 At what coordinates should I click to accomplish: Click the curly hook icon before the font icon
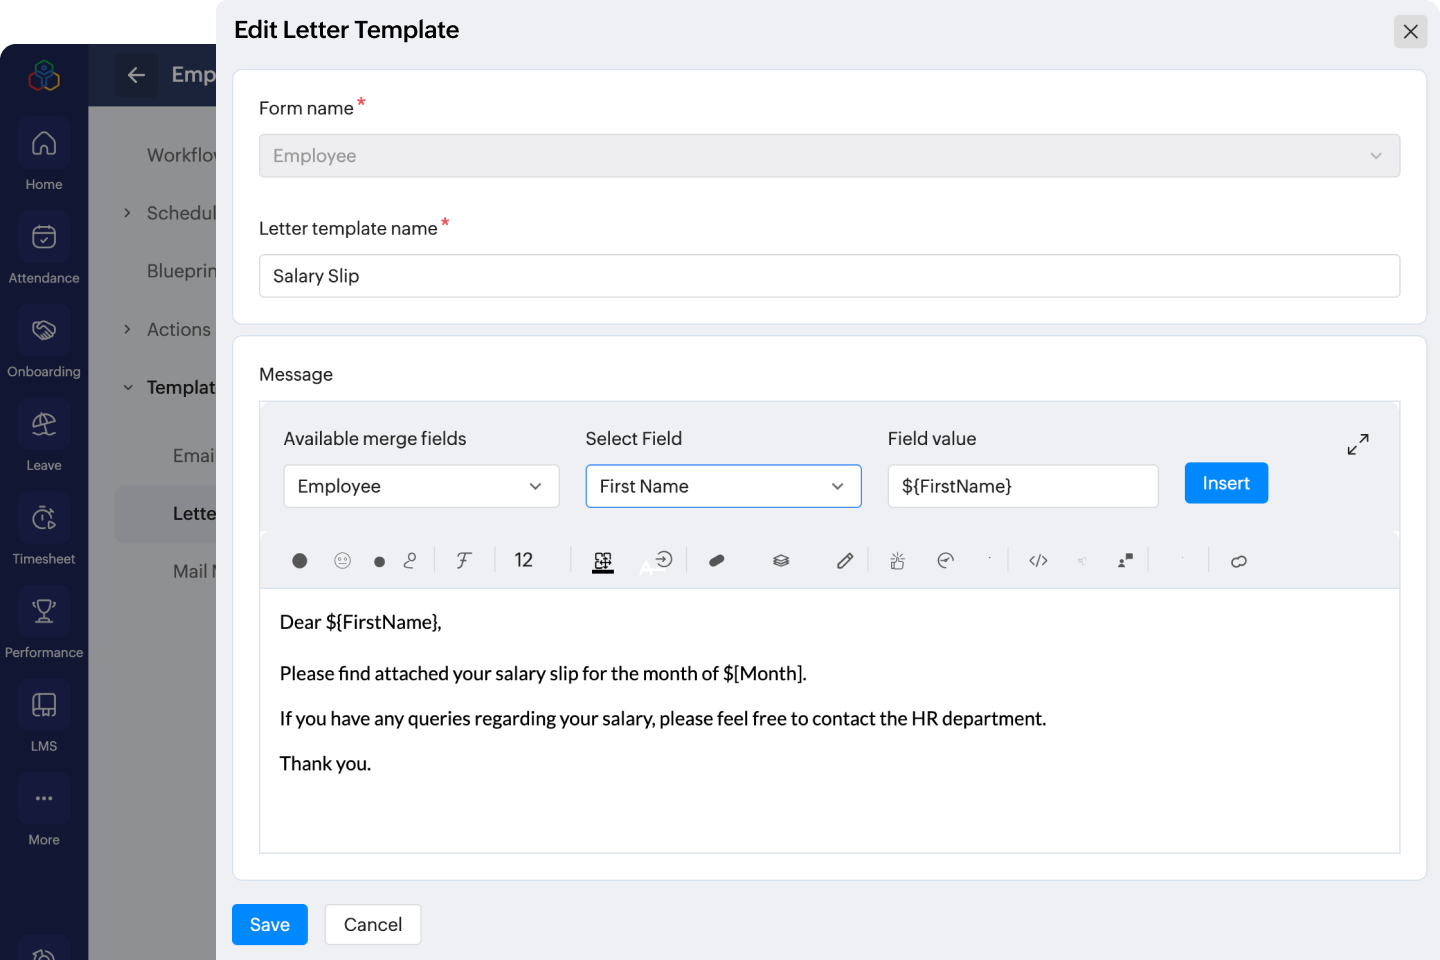point(410,561)
